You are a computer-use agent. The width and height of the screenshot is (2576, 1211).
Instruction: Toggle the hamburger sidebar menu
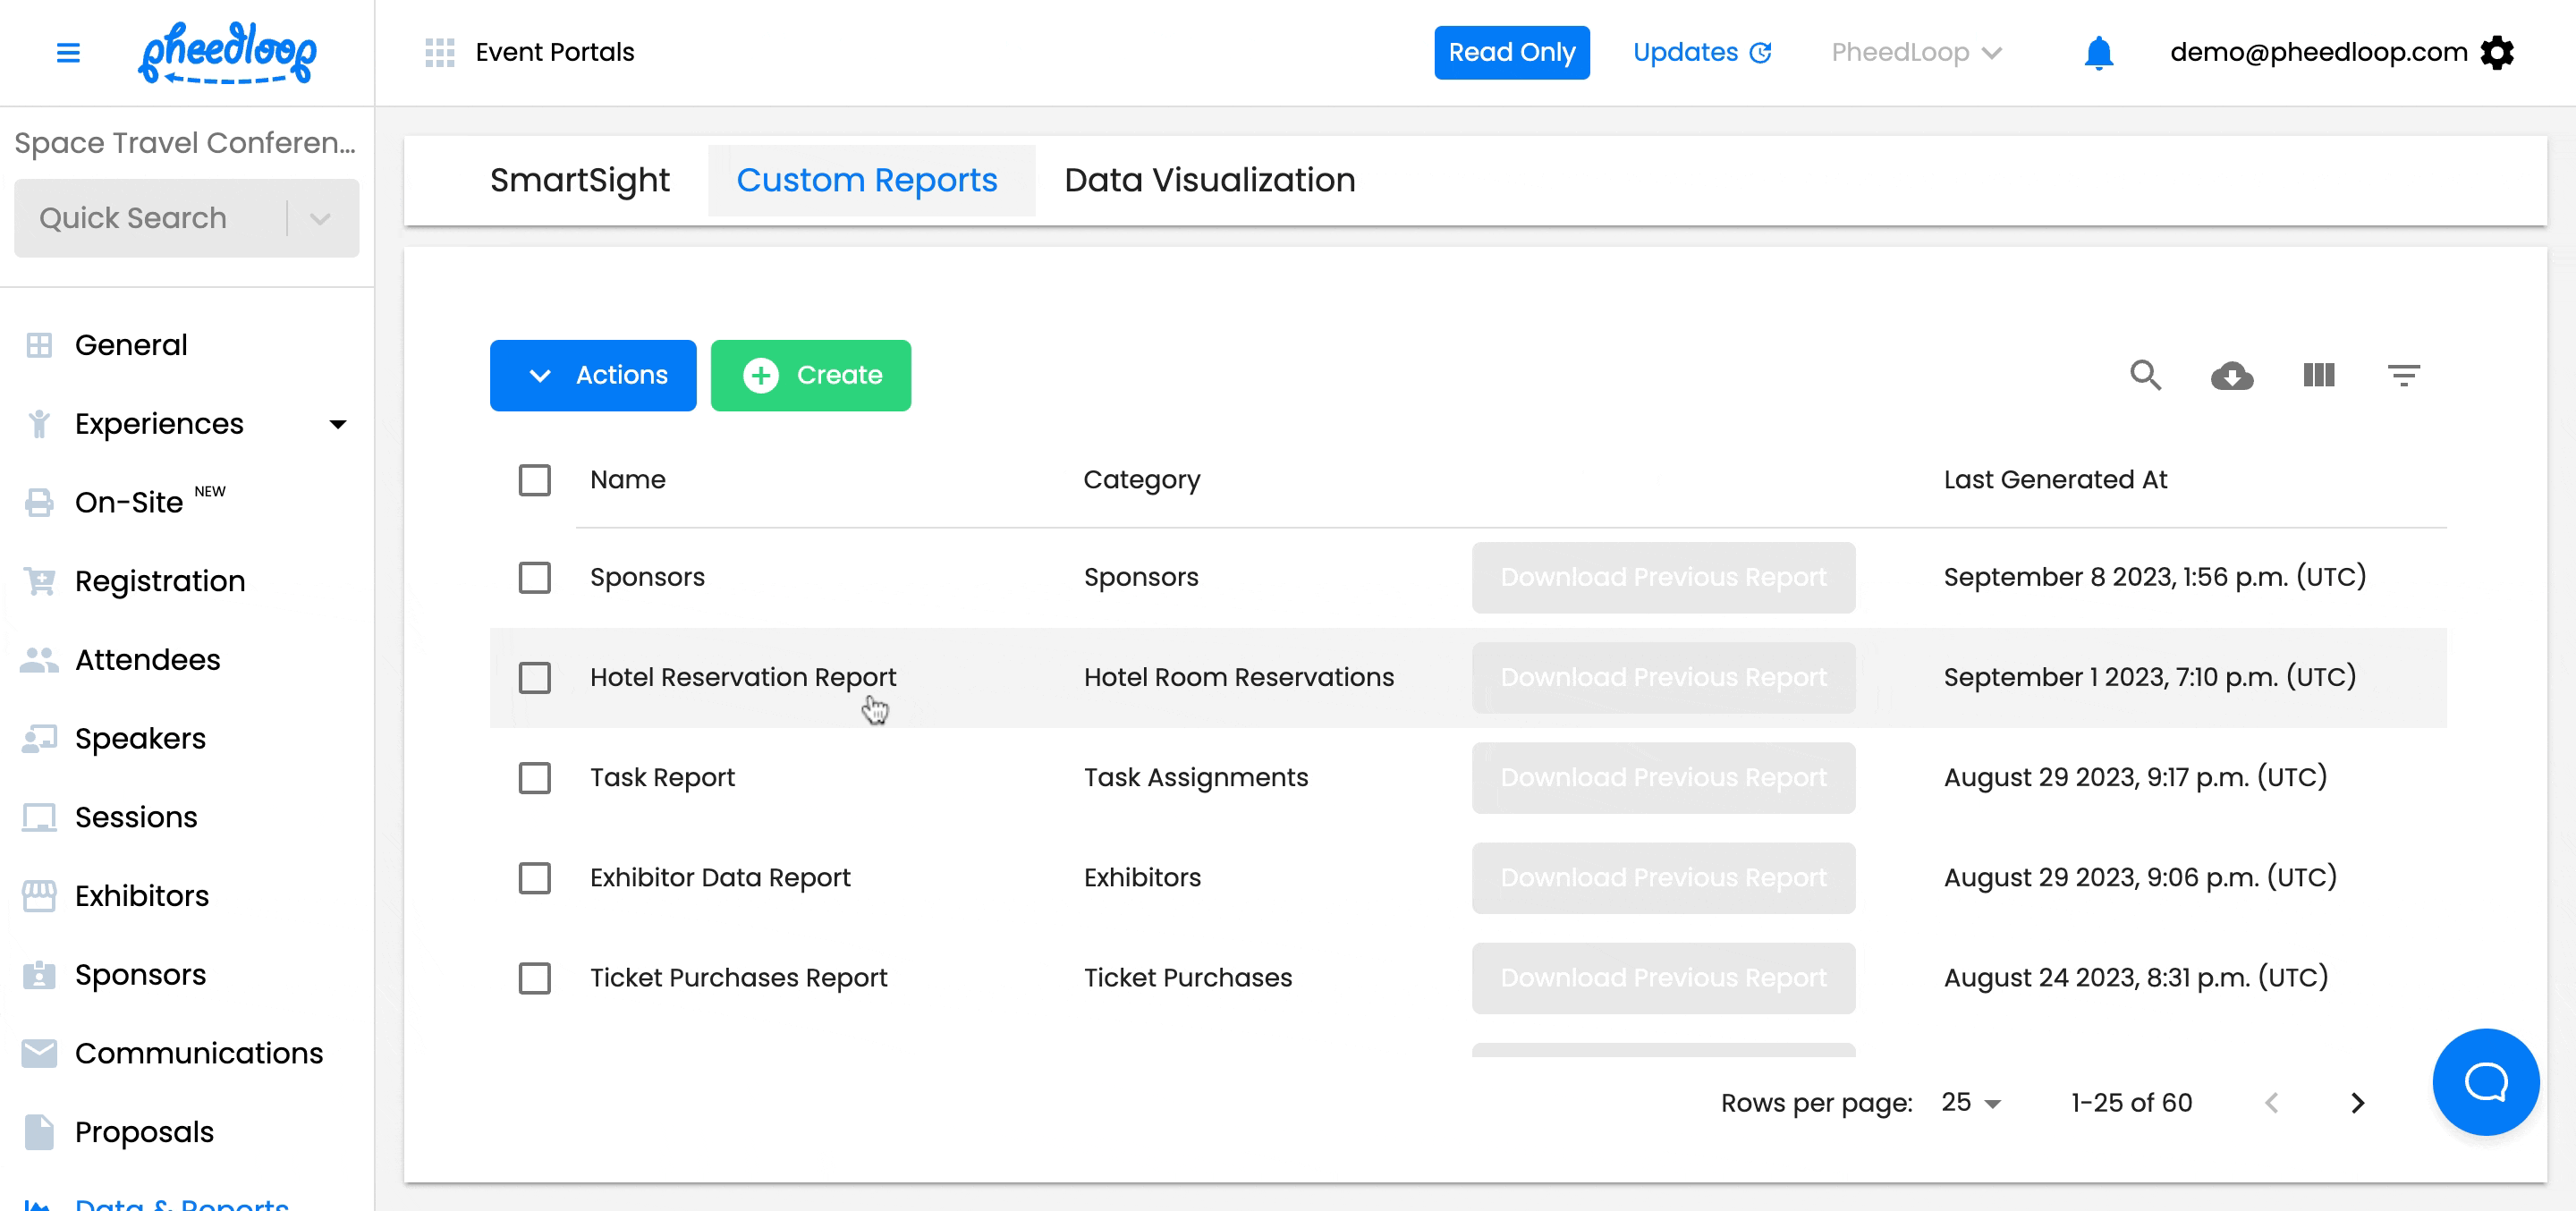click(68, 52)
